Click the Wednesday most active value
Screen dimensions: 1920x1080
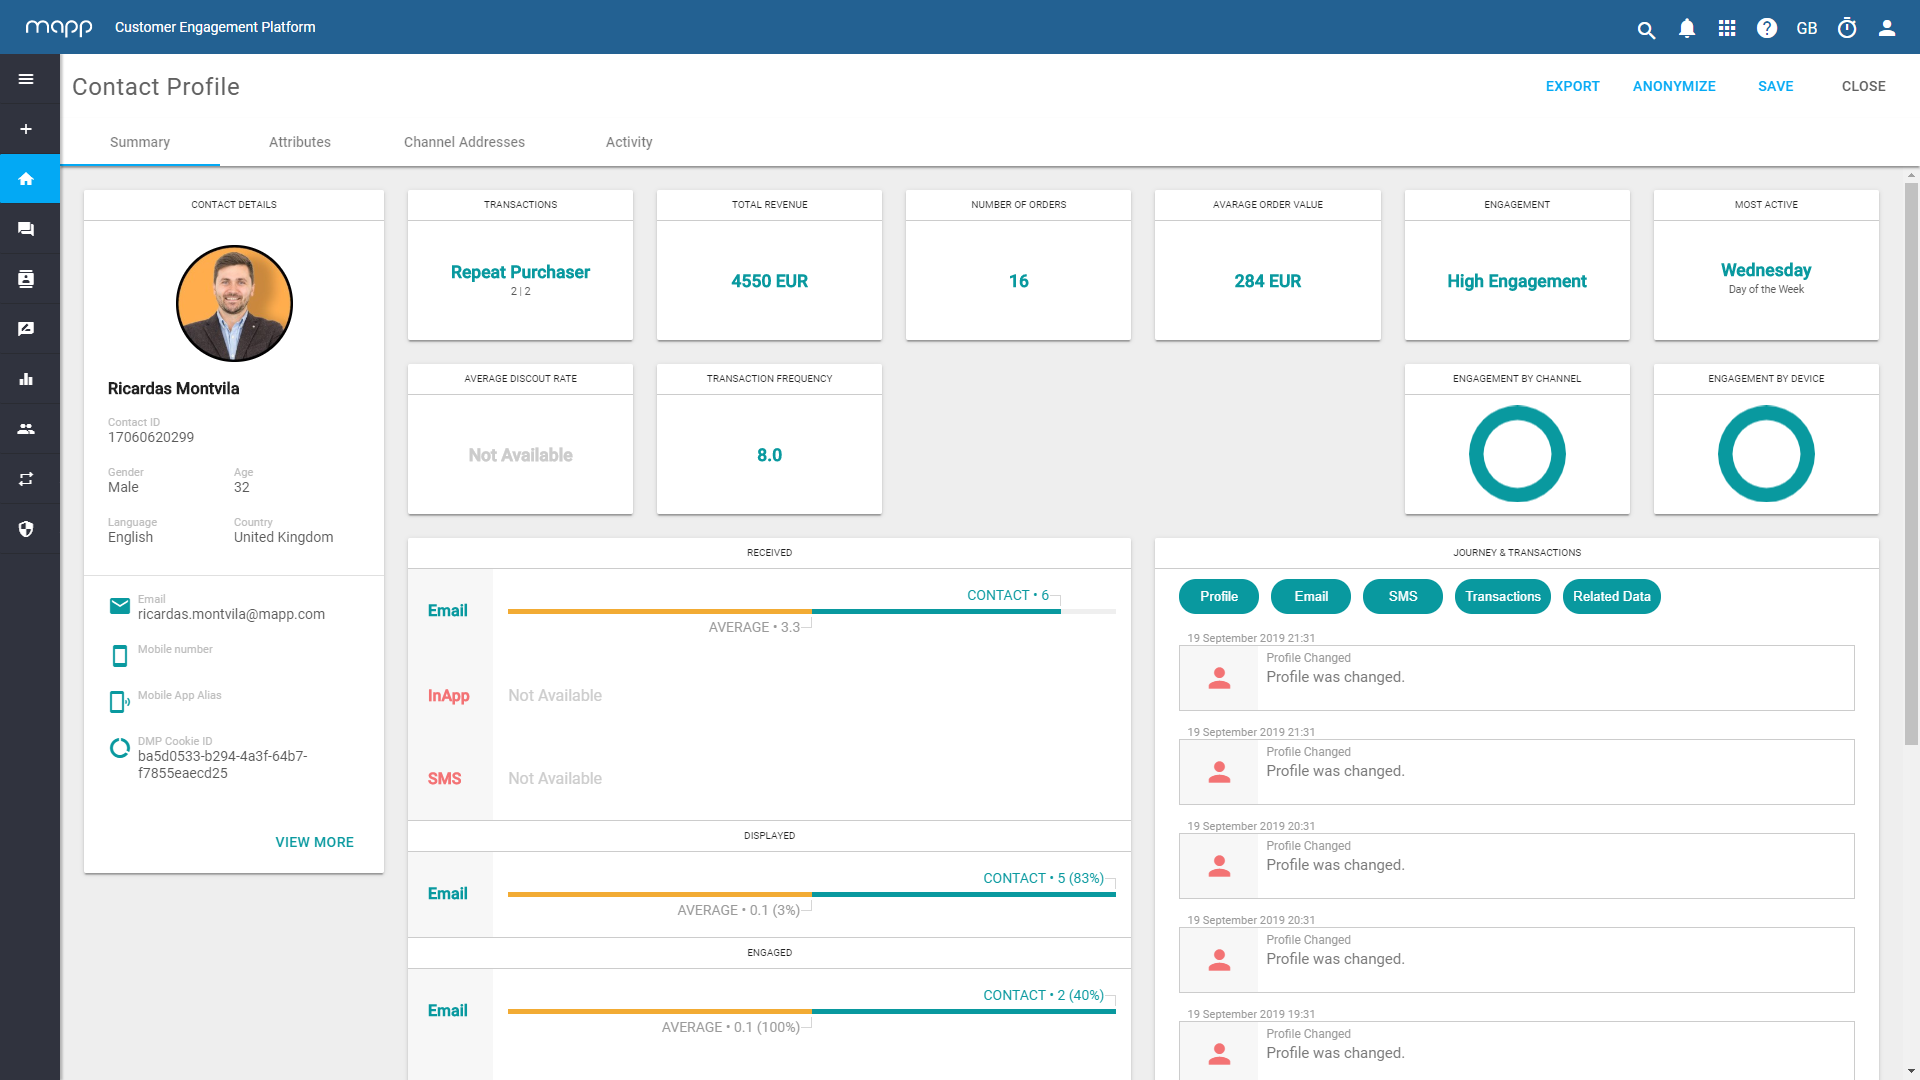1766,270
